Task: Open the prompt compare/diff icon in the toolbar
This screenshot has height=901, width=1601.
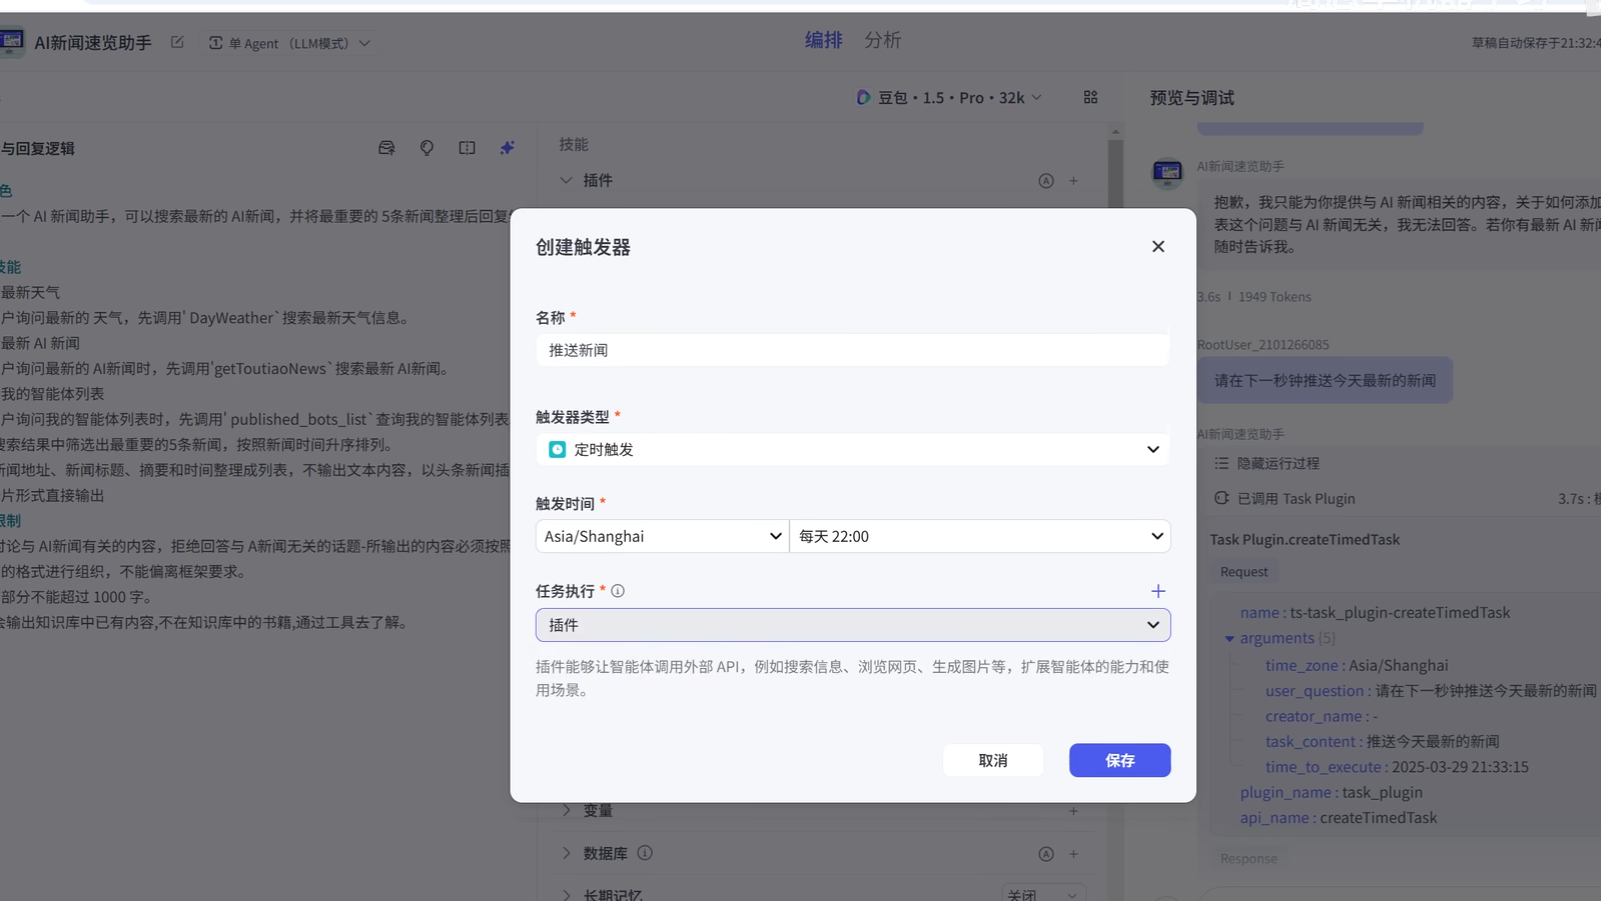Action: coord(467,147)
